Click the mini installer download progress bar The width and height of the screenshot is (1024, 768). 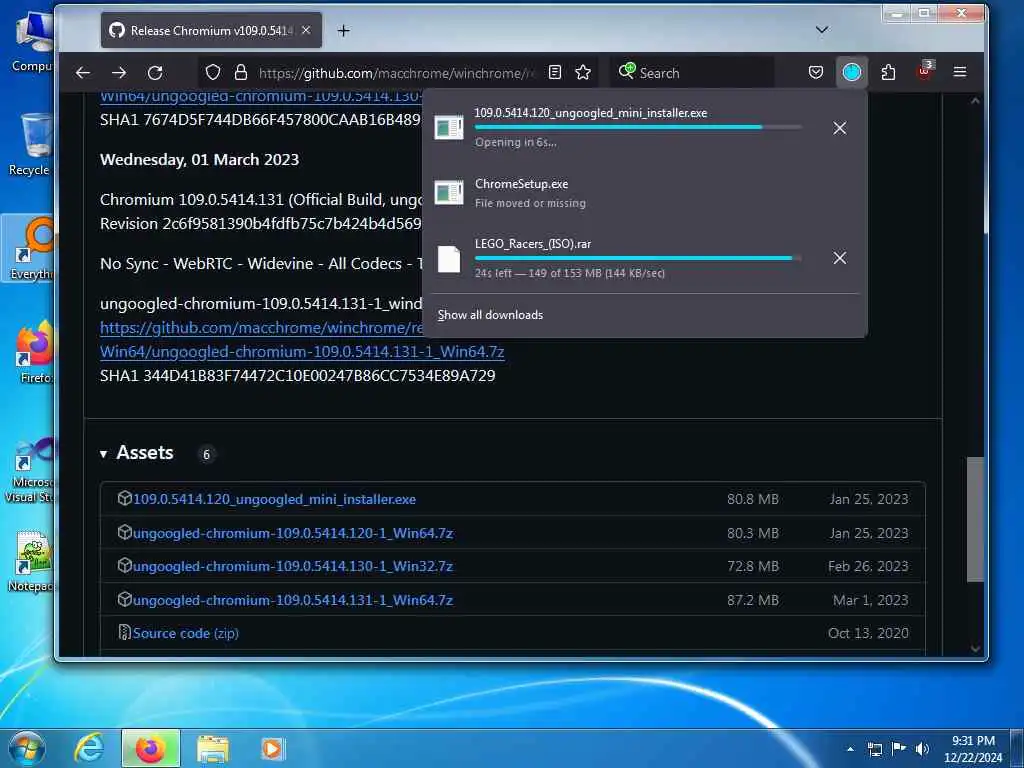(x=638, y=127)
